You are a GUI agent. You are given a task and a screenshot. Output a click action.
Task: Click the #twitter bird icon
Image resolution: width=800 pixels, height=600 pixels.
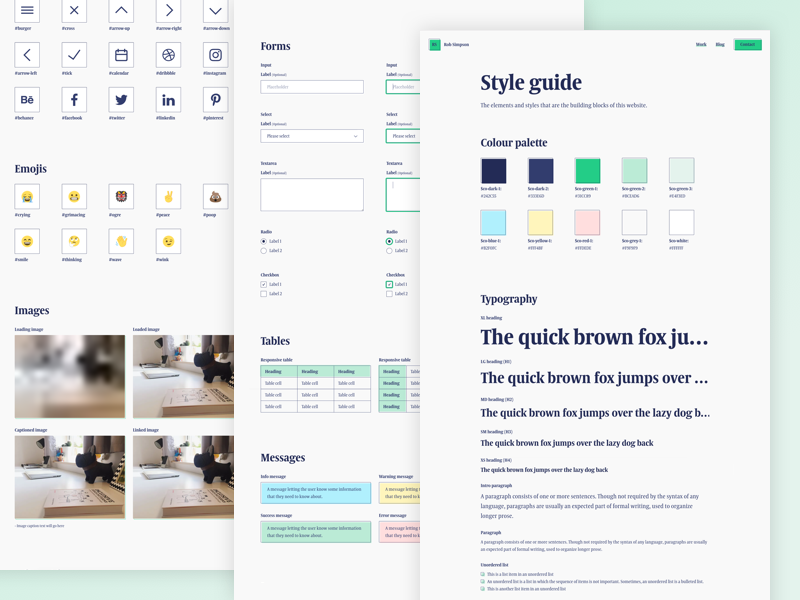click(x=121, y=100)
